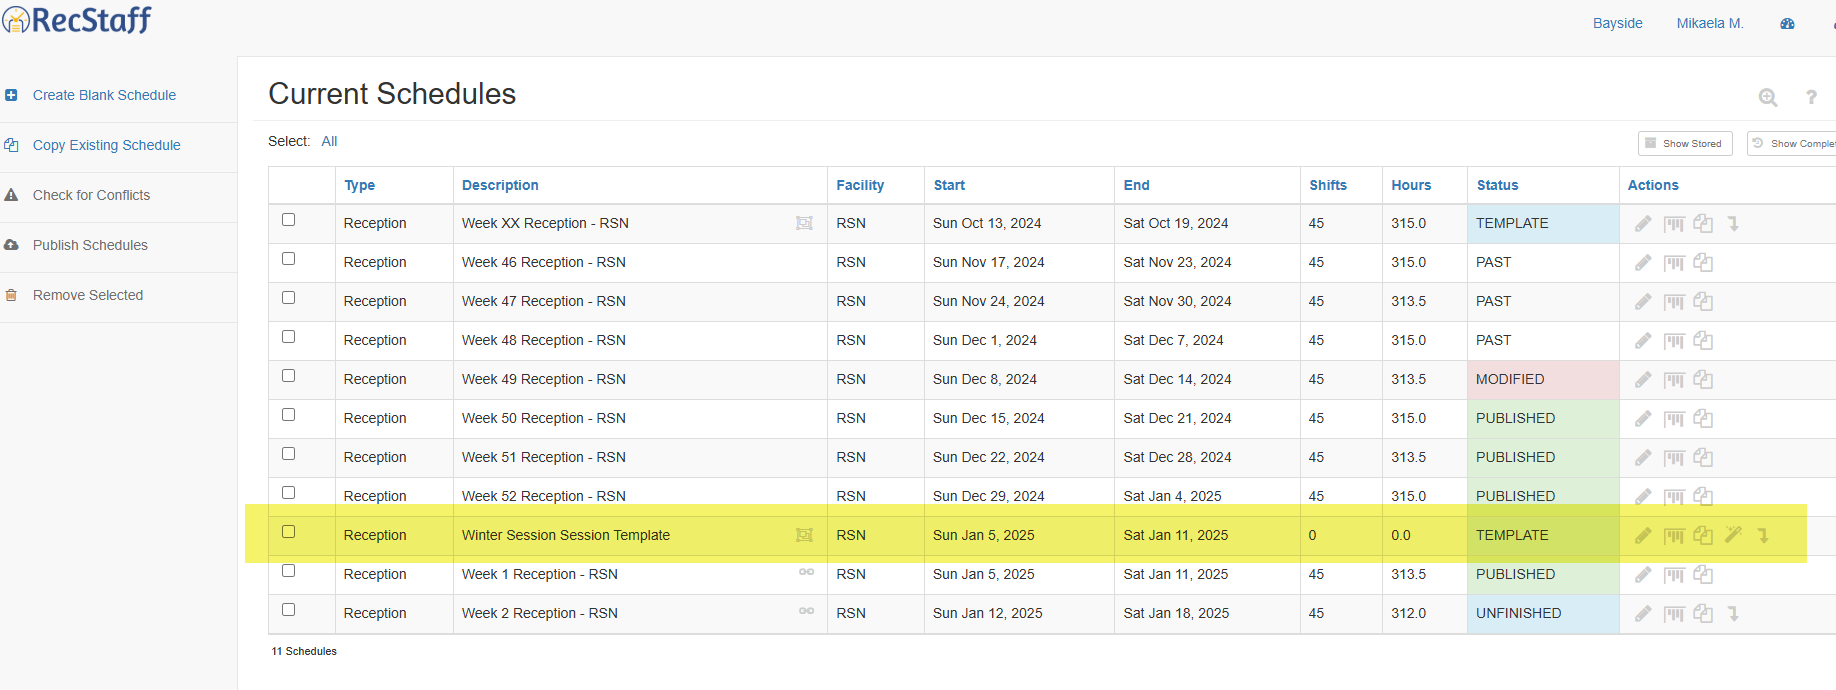This screenshot has height=690, width=1836.
Task: Sort by the Description column header
Action: pos(500,185)
